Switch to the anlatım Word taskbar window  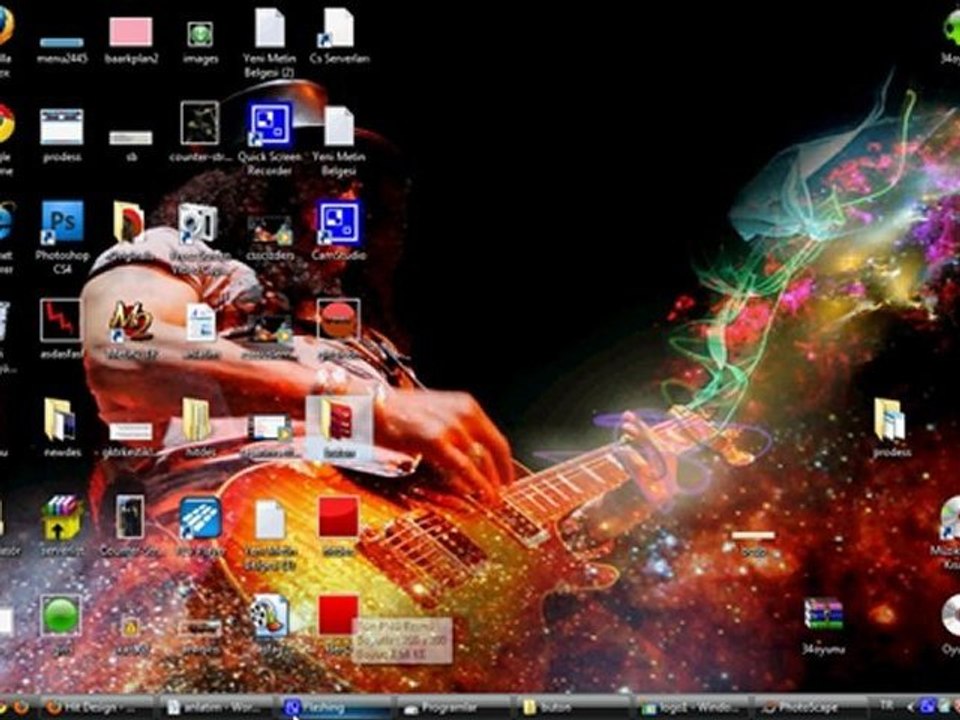[x=216, y=708]
